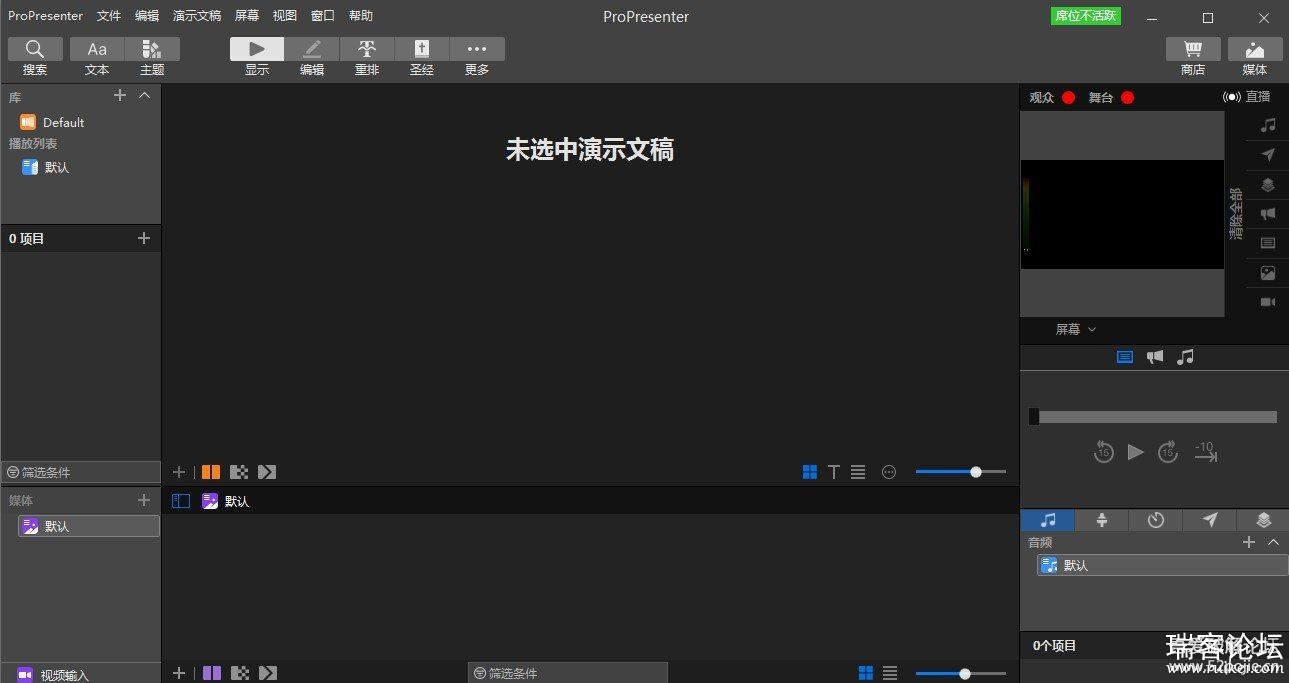Open the ProPresenter menu

[46, 16]
